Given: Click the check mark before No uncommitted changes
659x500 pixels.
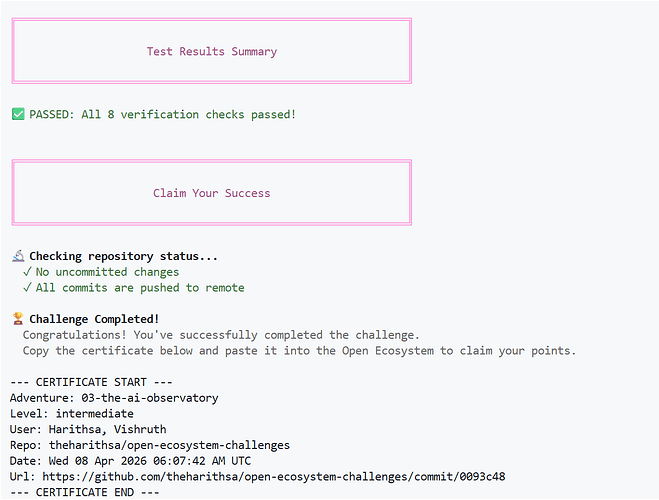Looking at the screenshot, I should point(27,272).
